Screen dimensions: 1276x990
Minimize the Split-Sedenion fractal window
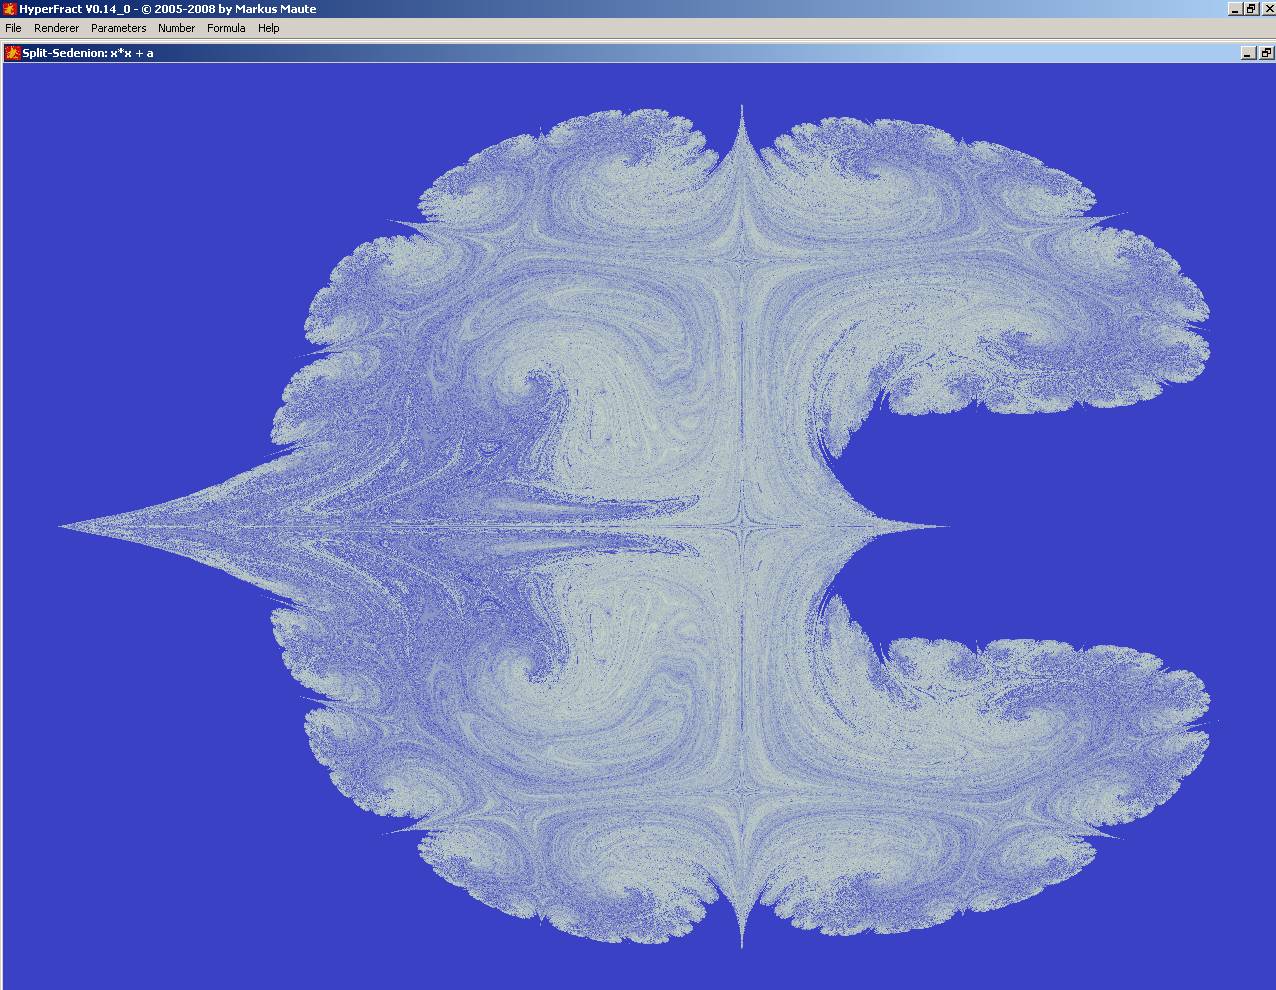[1248, 53]
